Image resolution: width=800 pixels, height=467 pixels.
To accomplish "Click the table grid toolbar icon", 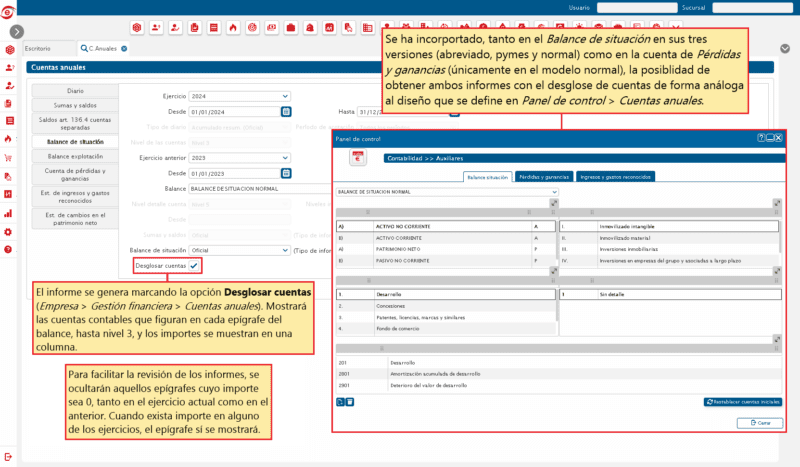I will (368, 28).
